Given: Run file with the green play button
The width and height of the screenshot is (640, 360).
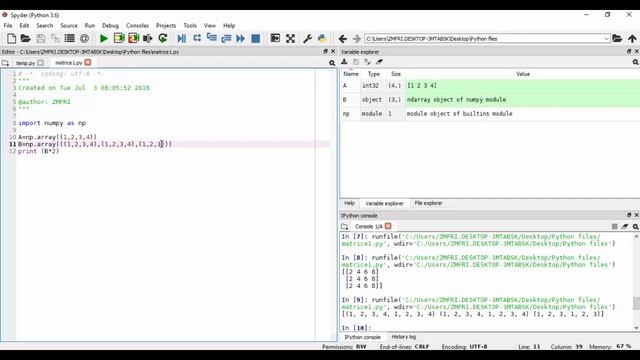Looking at the screenshot, I should [104, 38].
